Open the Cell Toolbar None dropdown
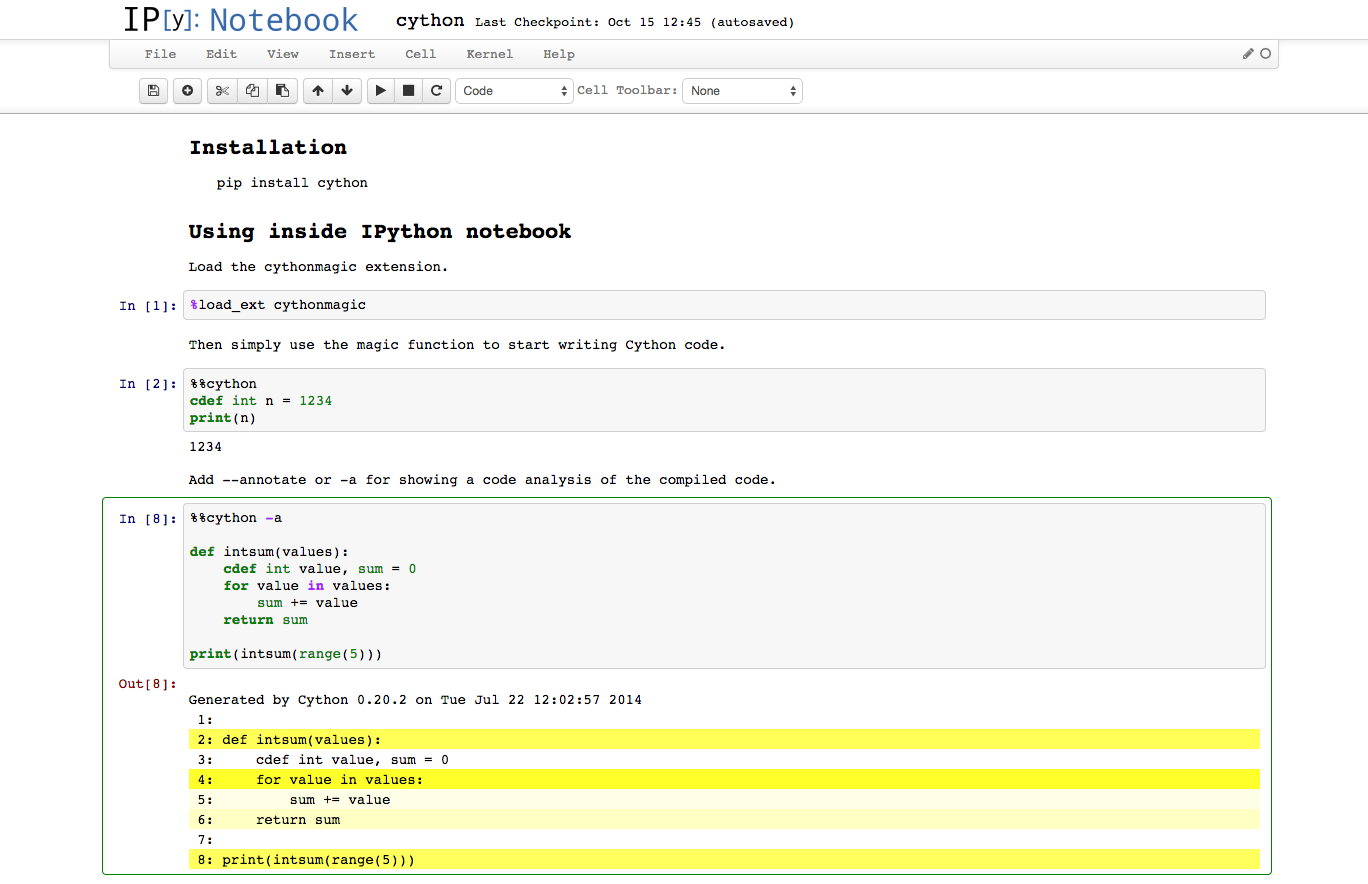Screen dimensions: 1368x884 pos(742,91)
